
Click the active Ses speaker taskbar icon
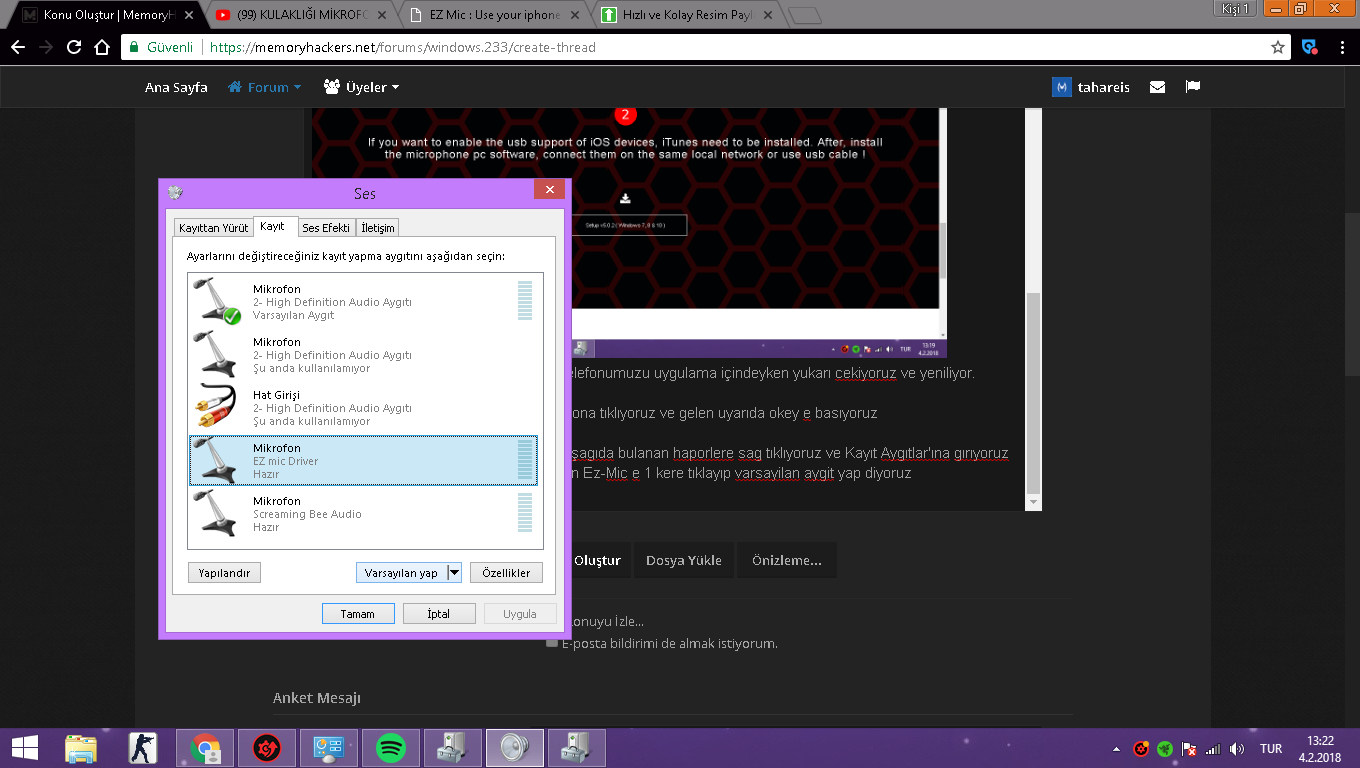(515, 748)
